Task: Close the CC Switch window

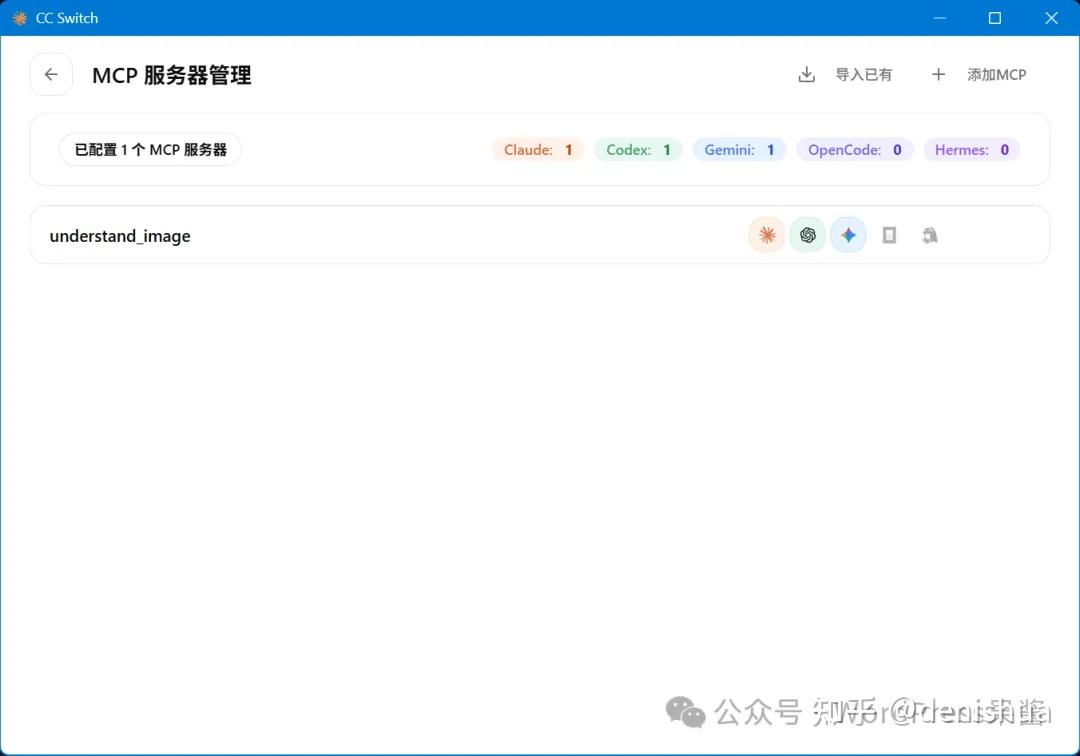Action: [1051, 18]
